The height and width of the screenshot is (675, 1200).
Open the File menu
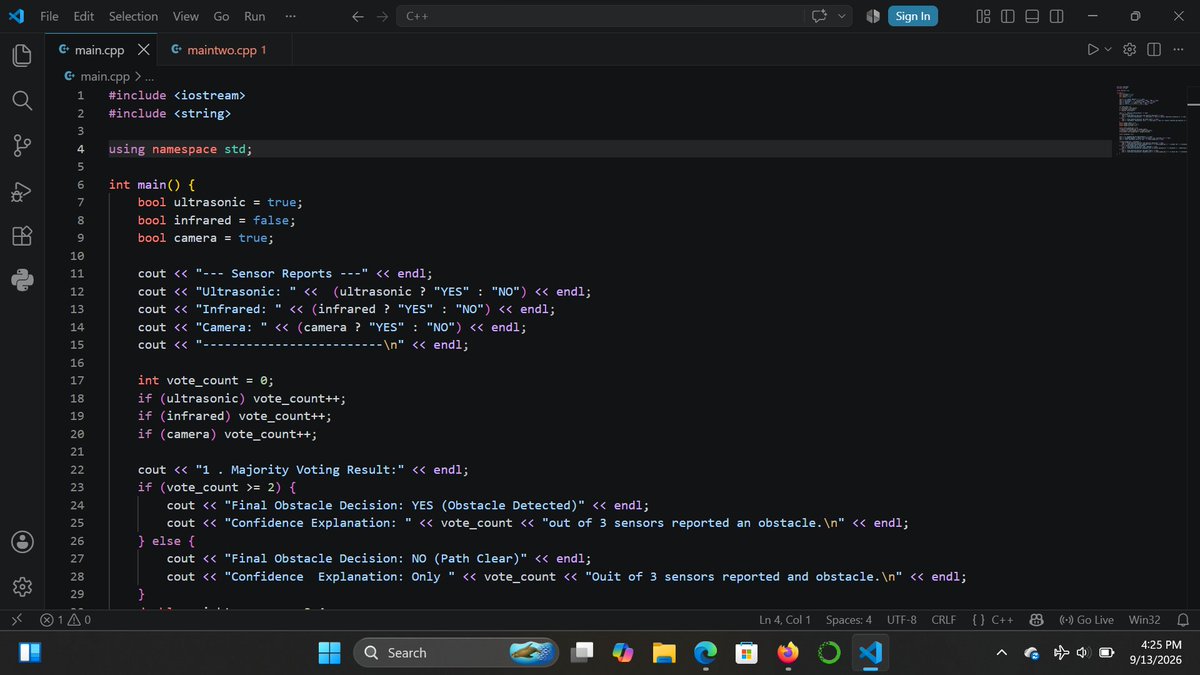click(x=49, y=16)
